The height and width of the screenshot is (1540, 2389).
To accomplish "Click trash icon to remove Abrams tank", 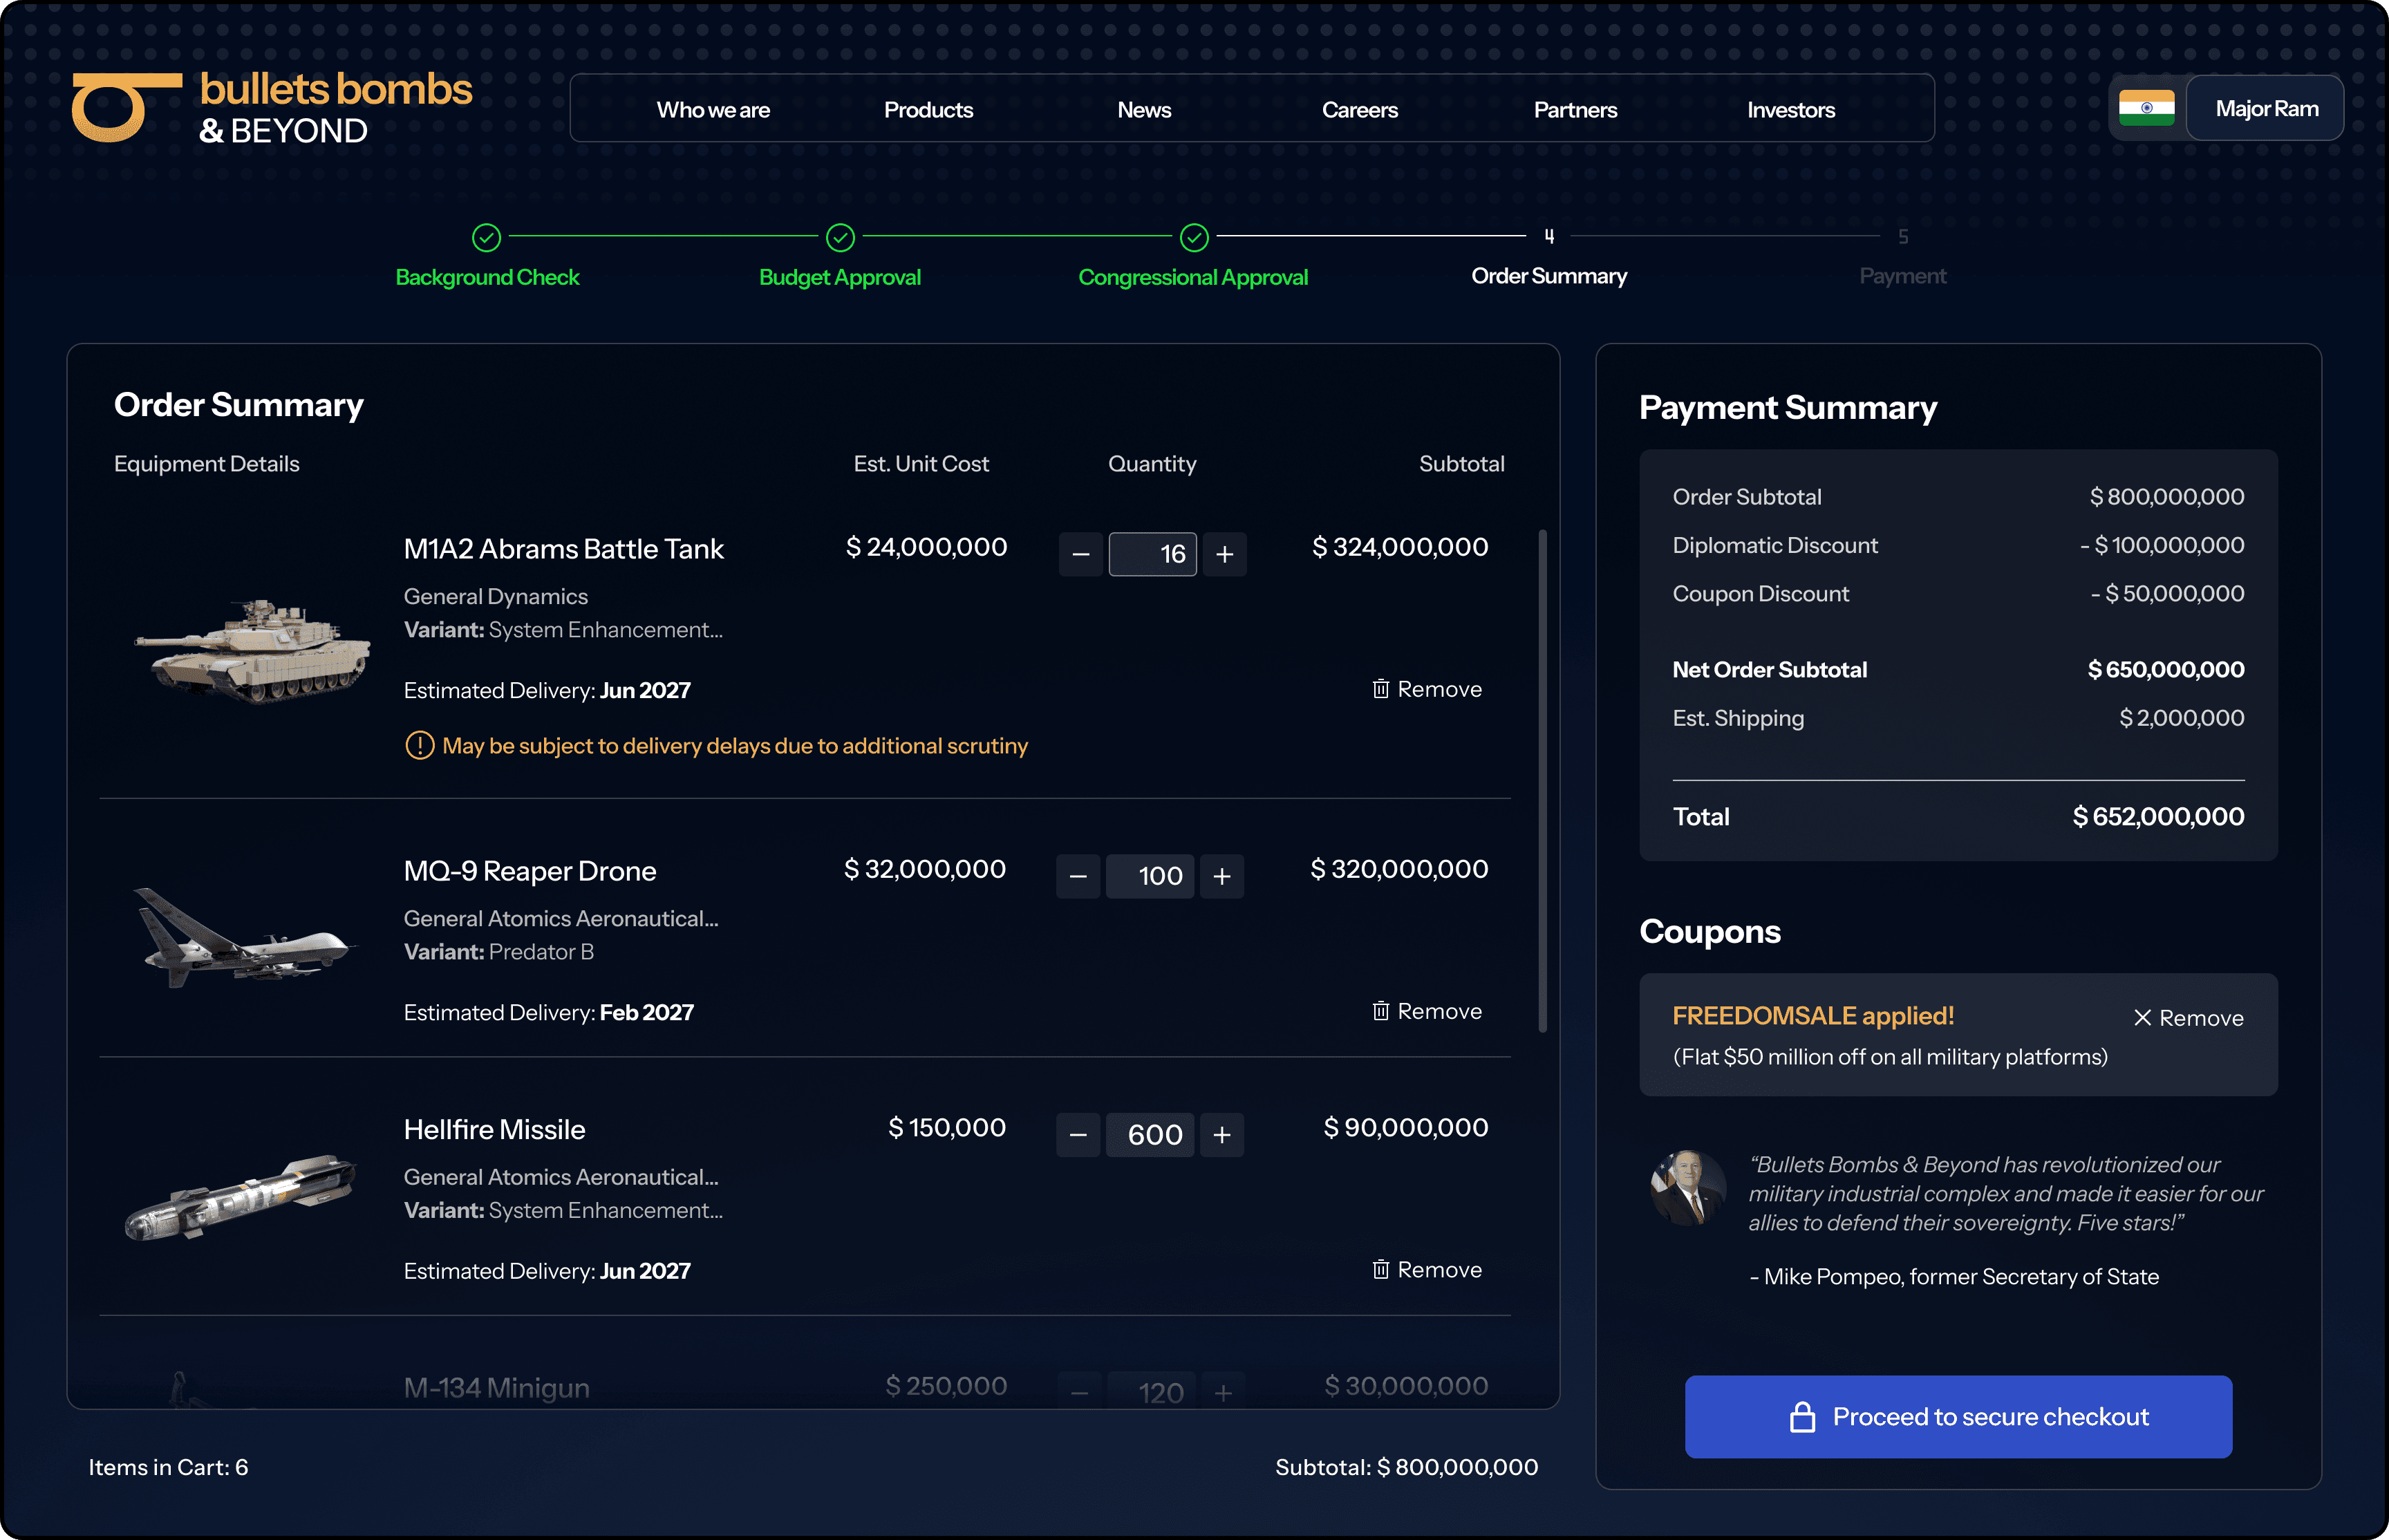I will tap(1380, 689).
